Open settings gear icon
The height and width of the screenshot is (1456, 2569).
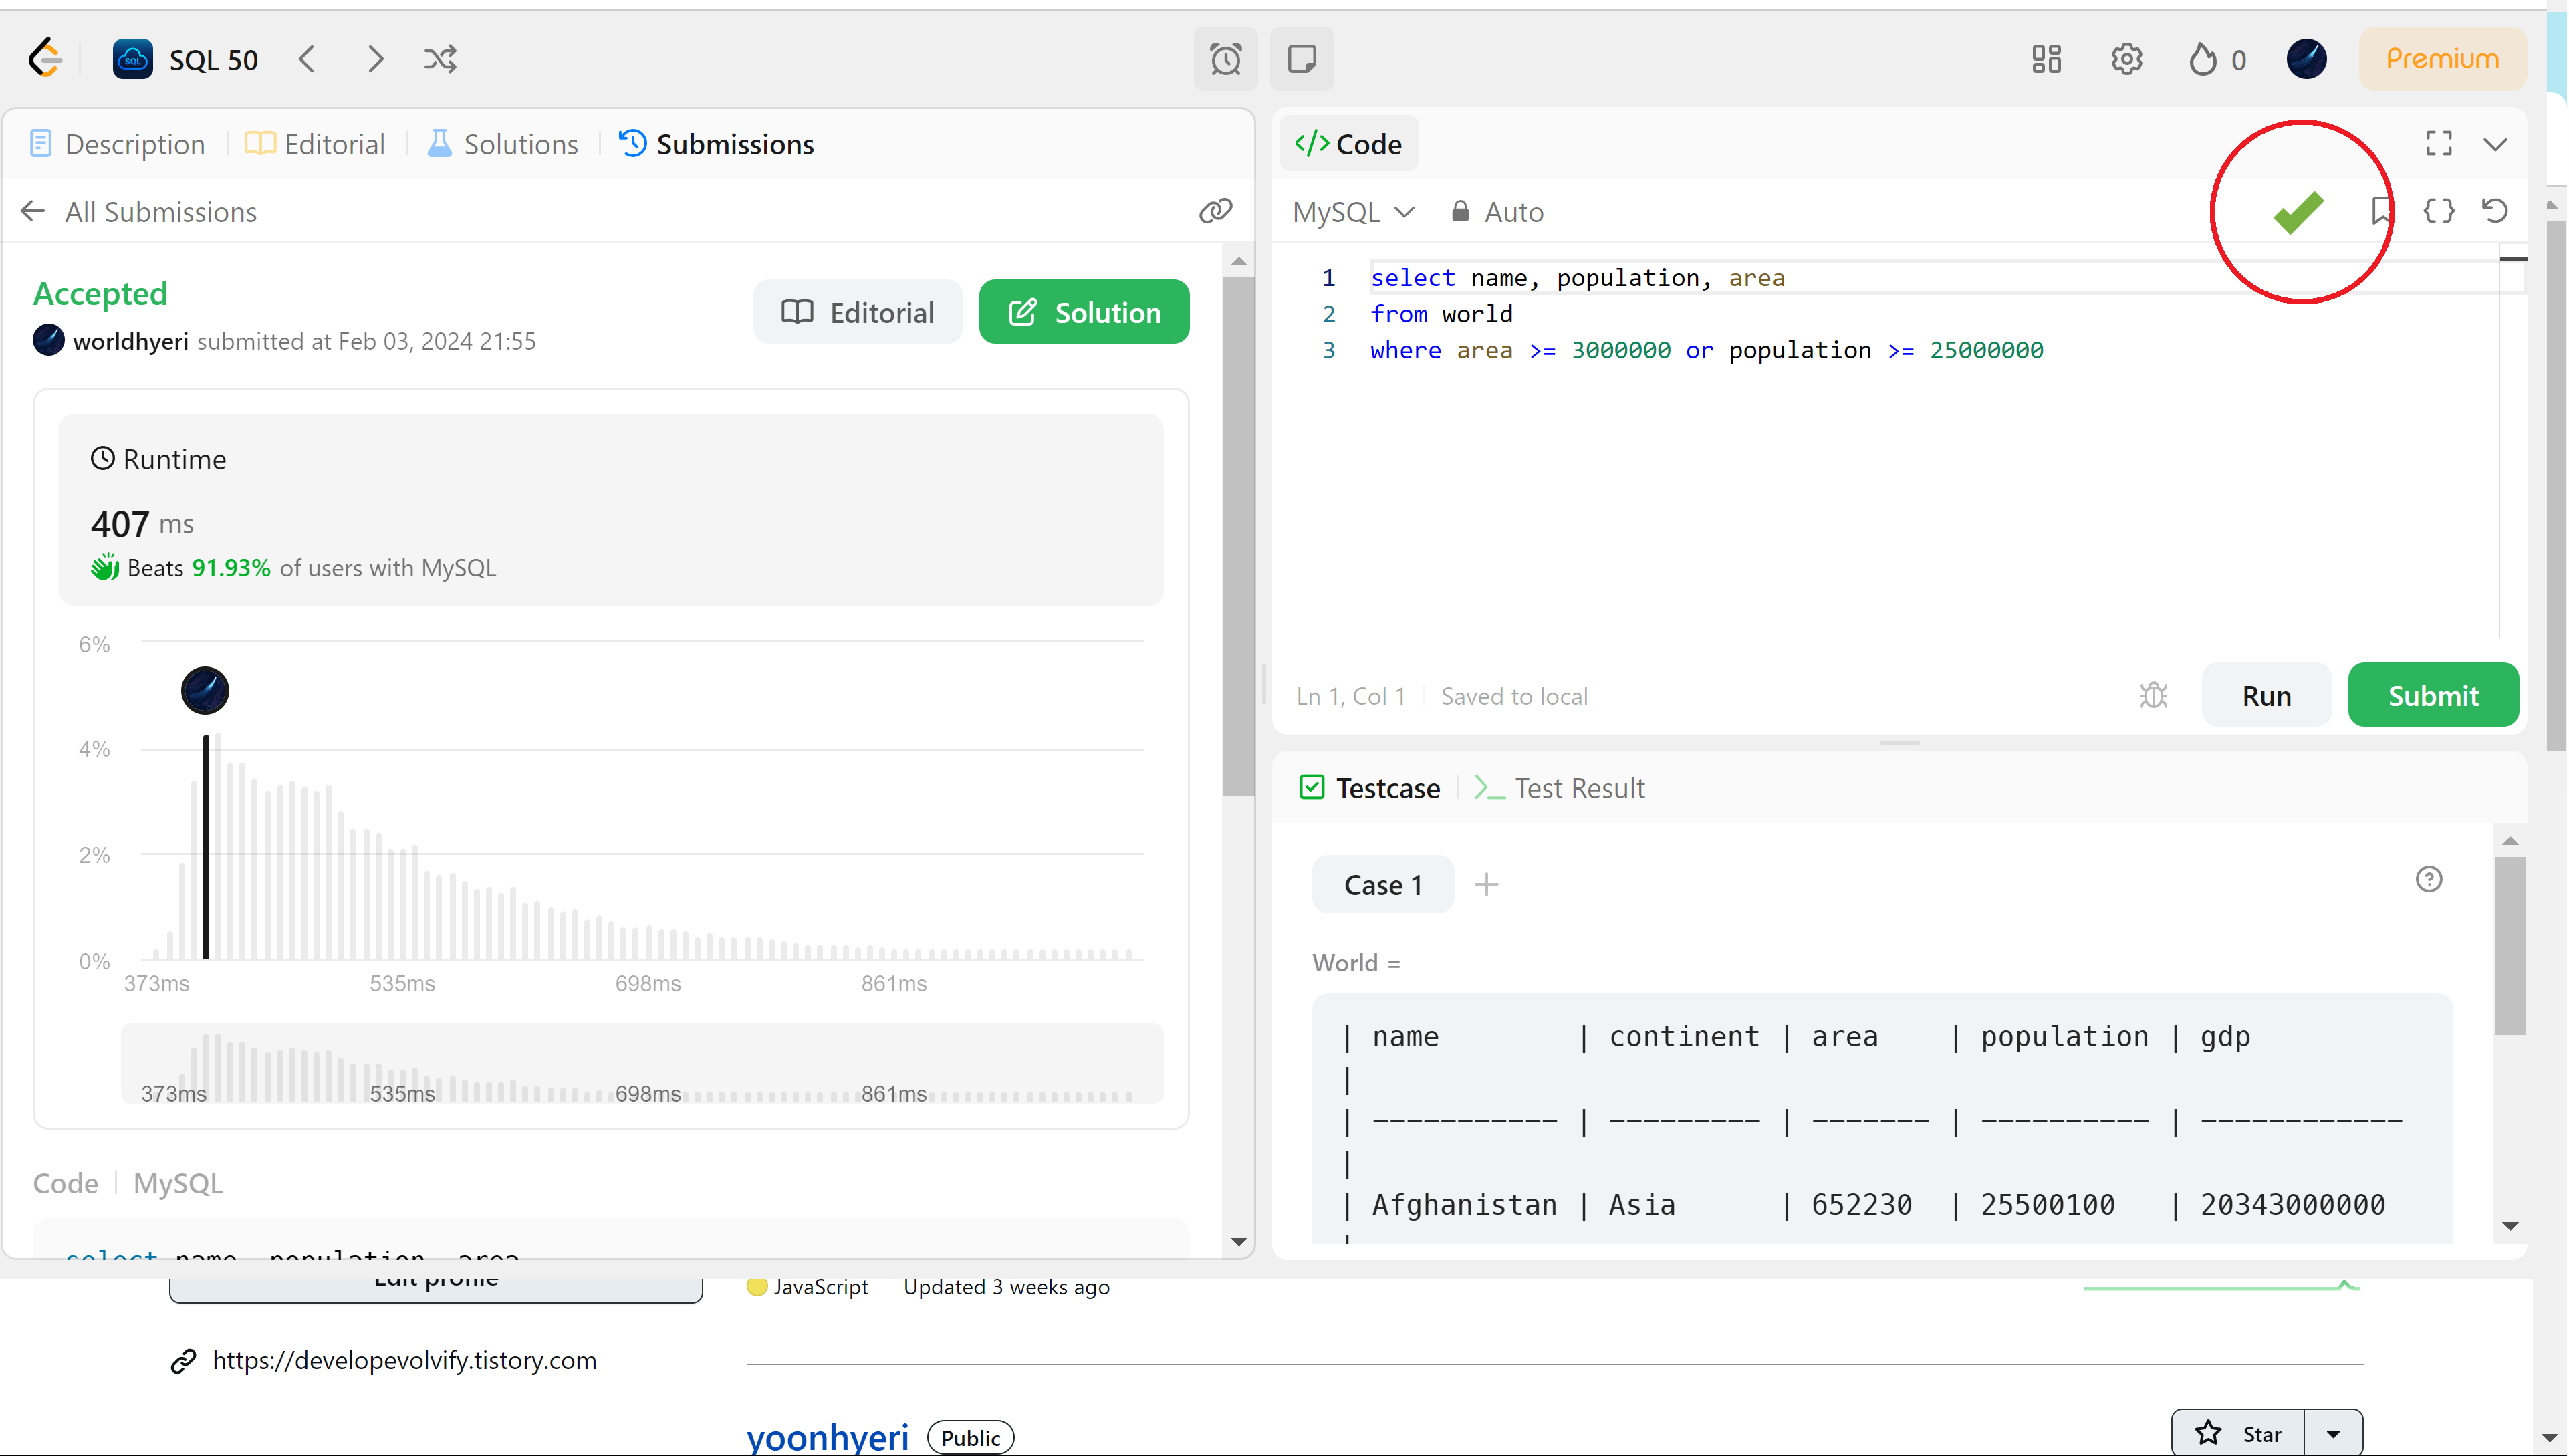coord(2126,59)
